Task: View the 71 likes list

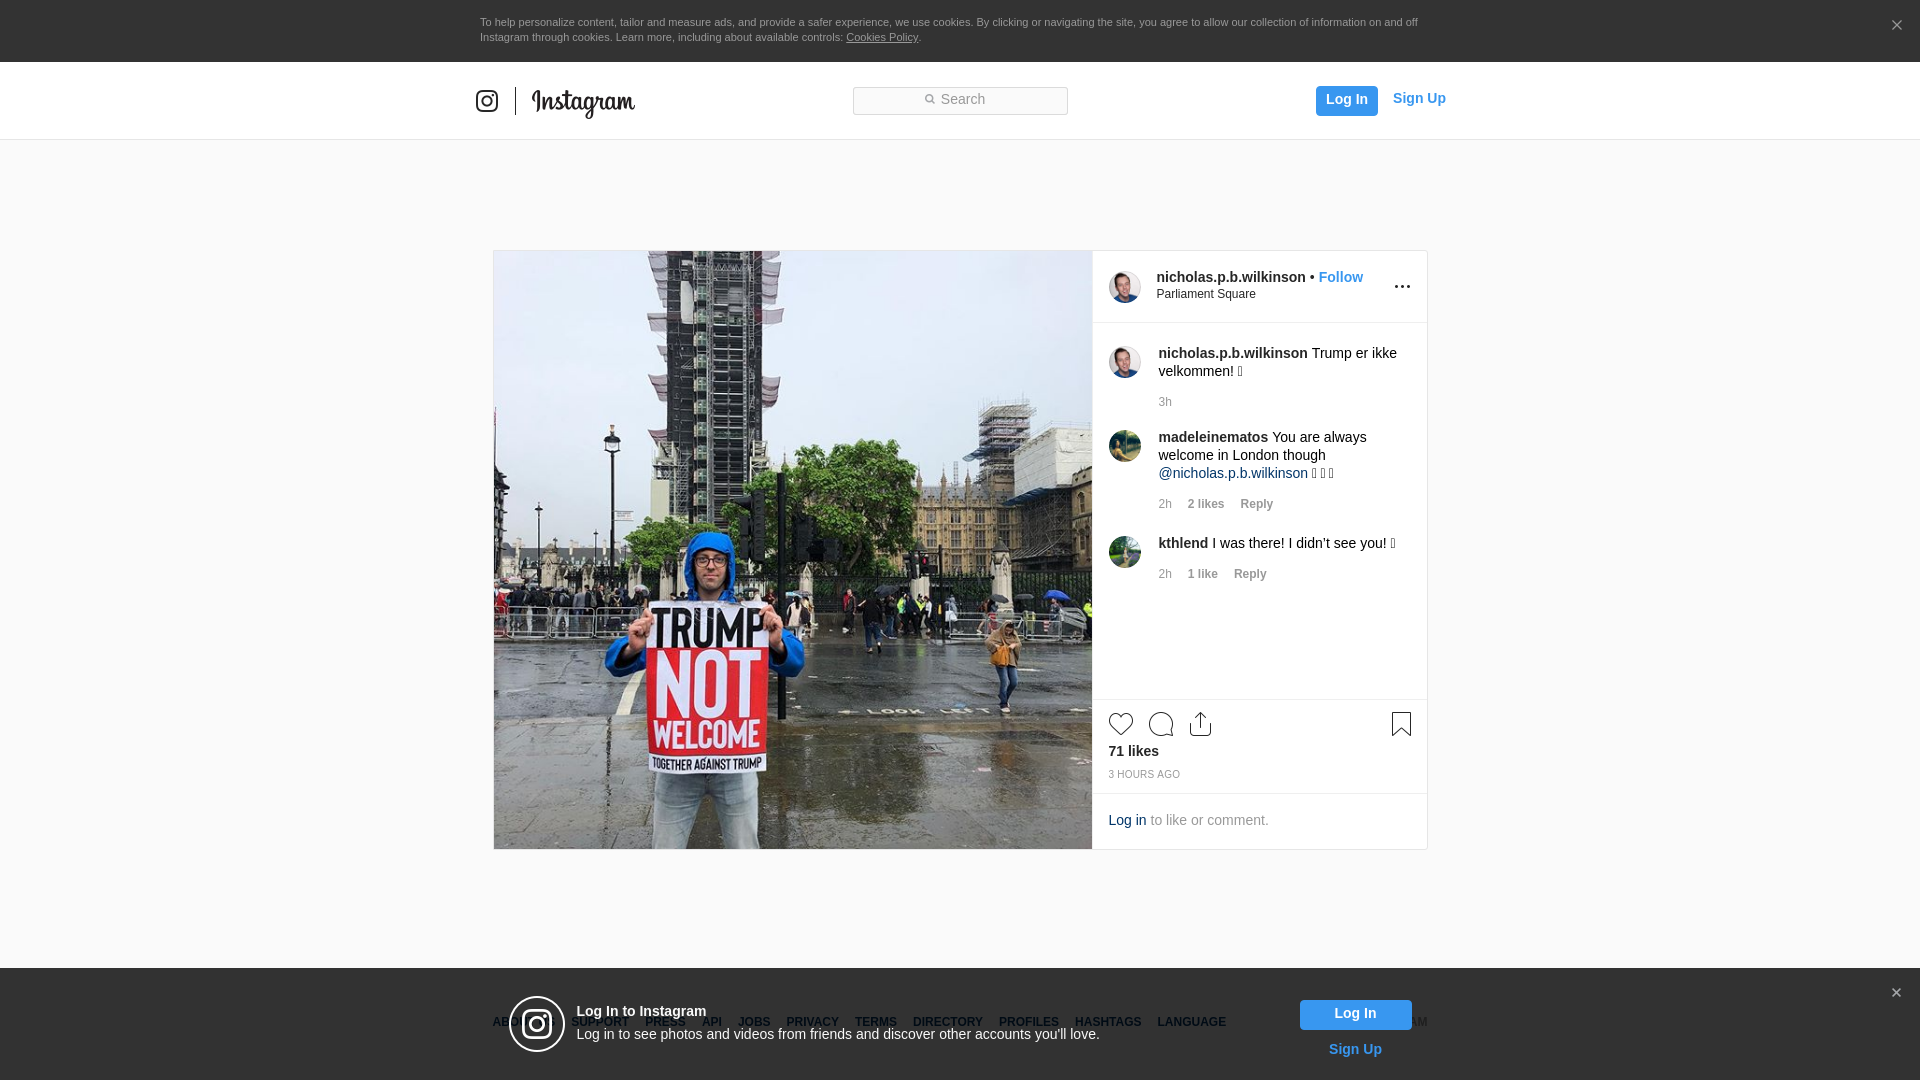Action: [1133, 751]
